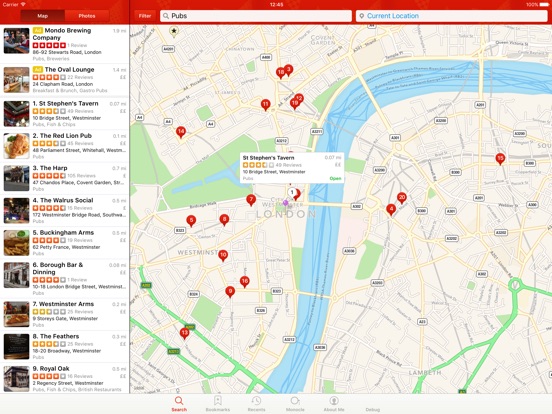
Task: Click the Current Location field
Action: tap(451, 16)
